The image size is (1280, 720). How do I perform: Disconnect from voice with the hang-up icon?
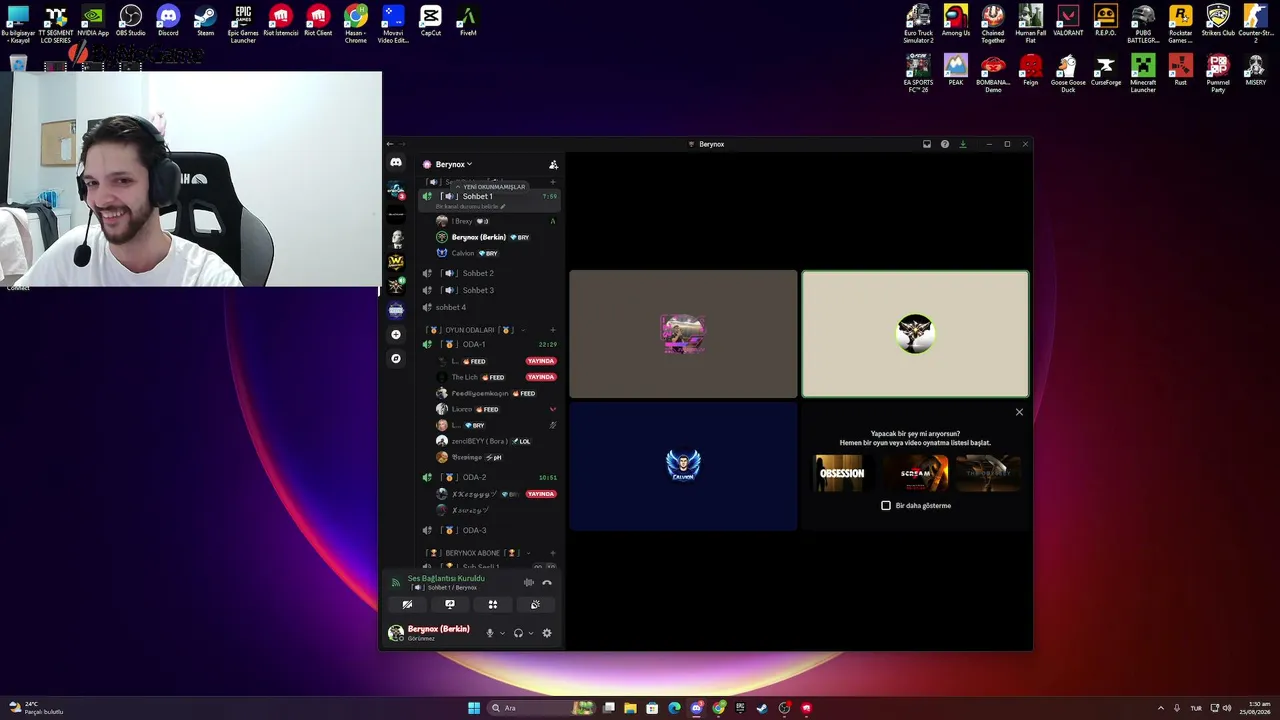tap(547, 582)
